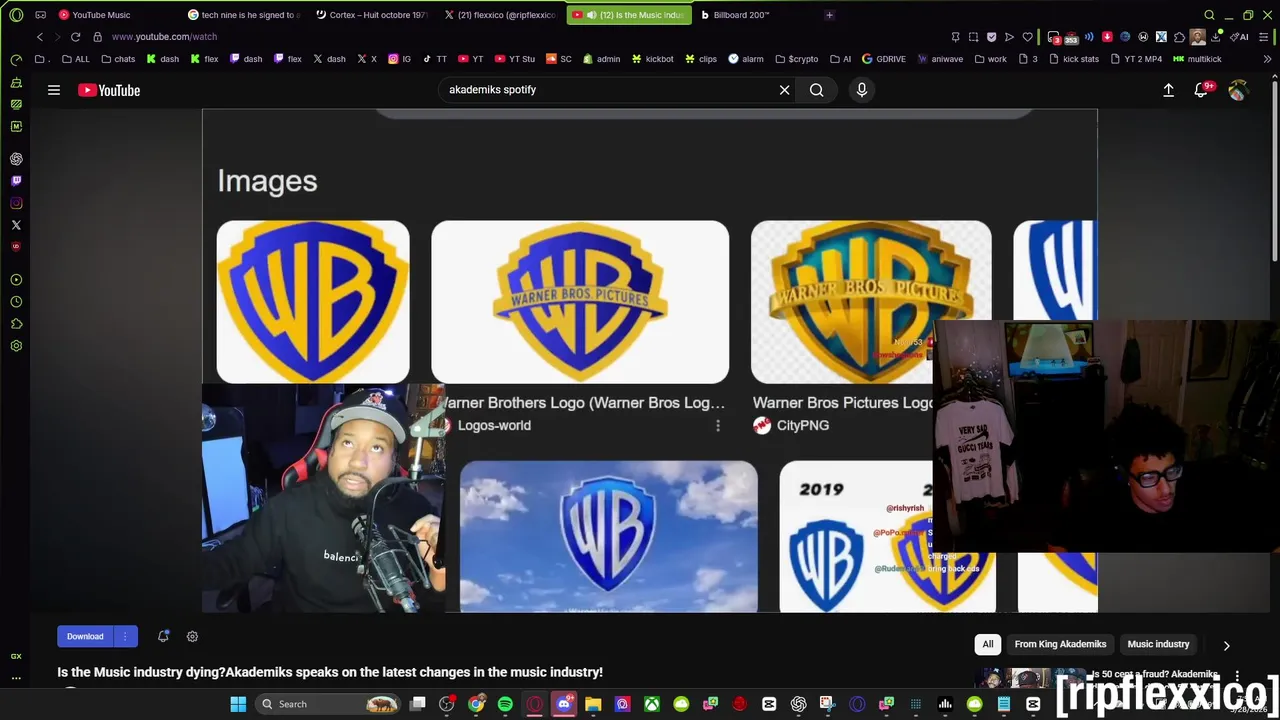Expand the Download button options arrow
Viewport: 1280px width, 720px height.
coord(125,636)
